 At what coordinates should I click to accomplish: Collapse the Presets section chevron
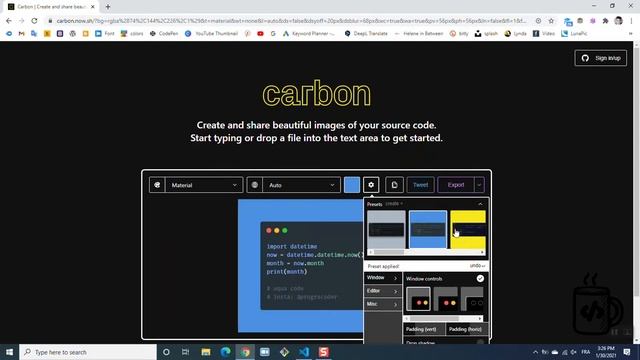(x=480, y=204)
